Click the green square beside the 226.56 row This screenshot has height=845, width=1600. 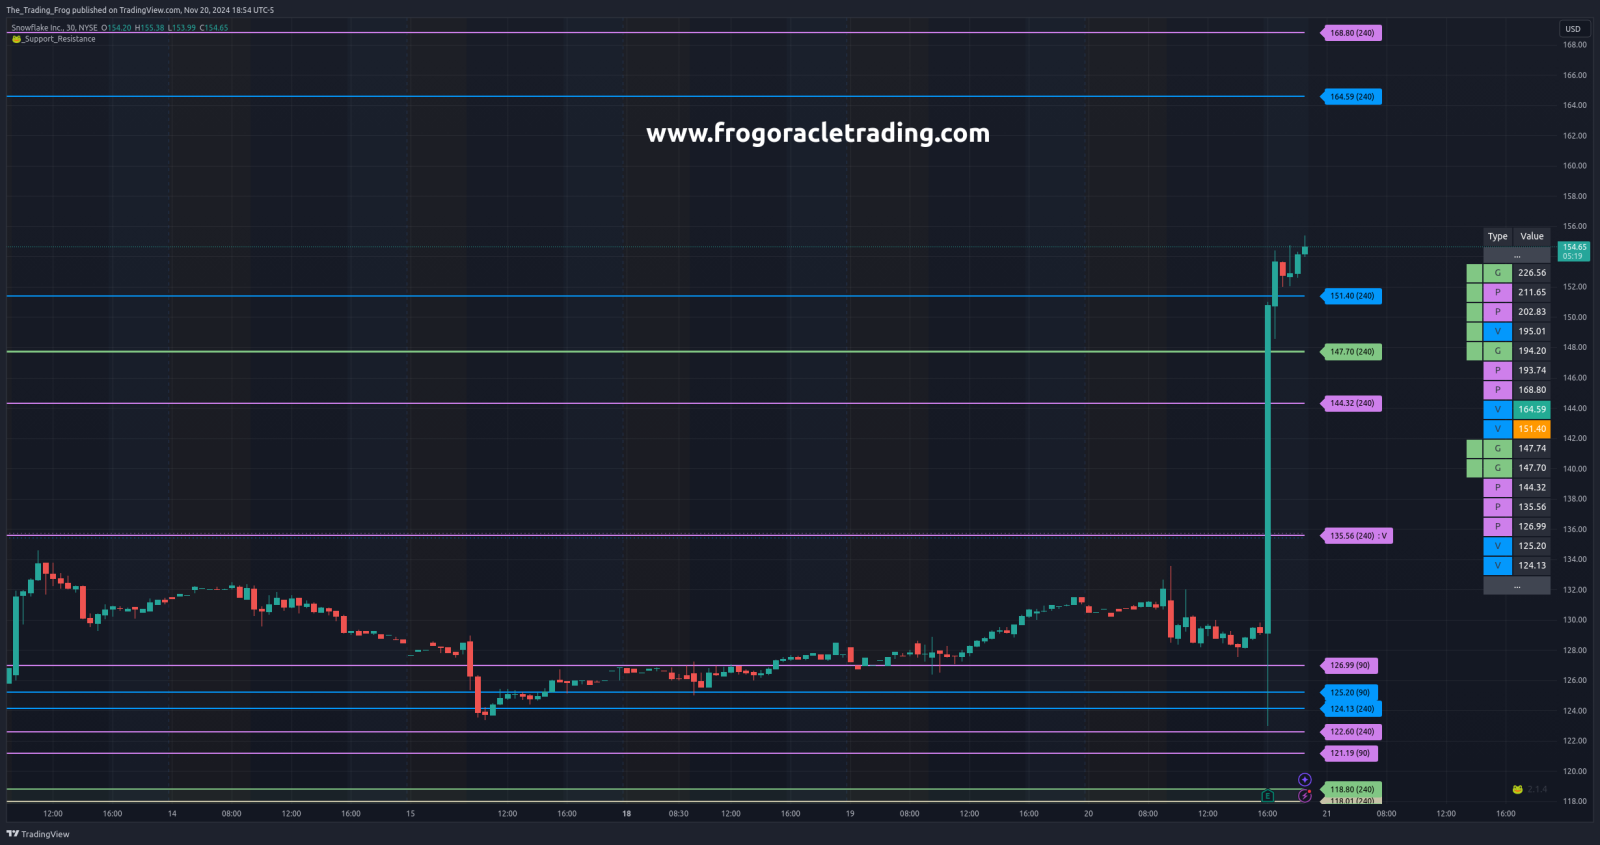point(1474,273)
